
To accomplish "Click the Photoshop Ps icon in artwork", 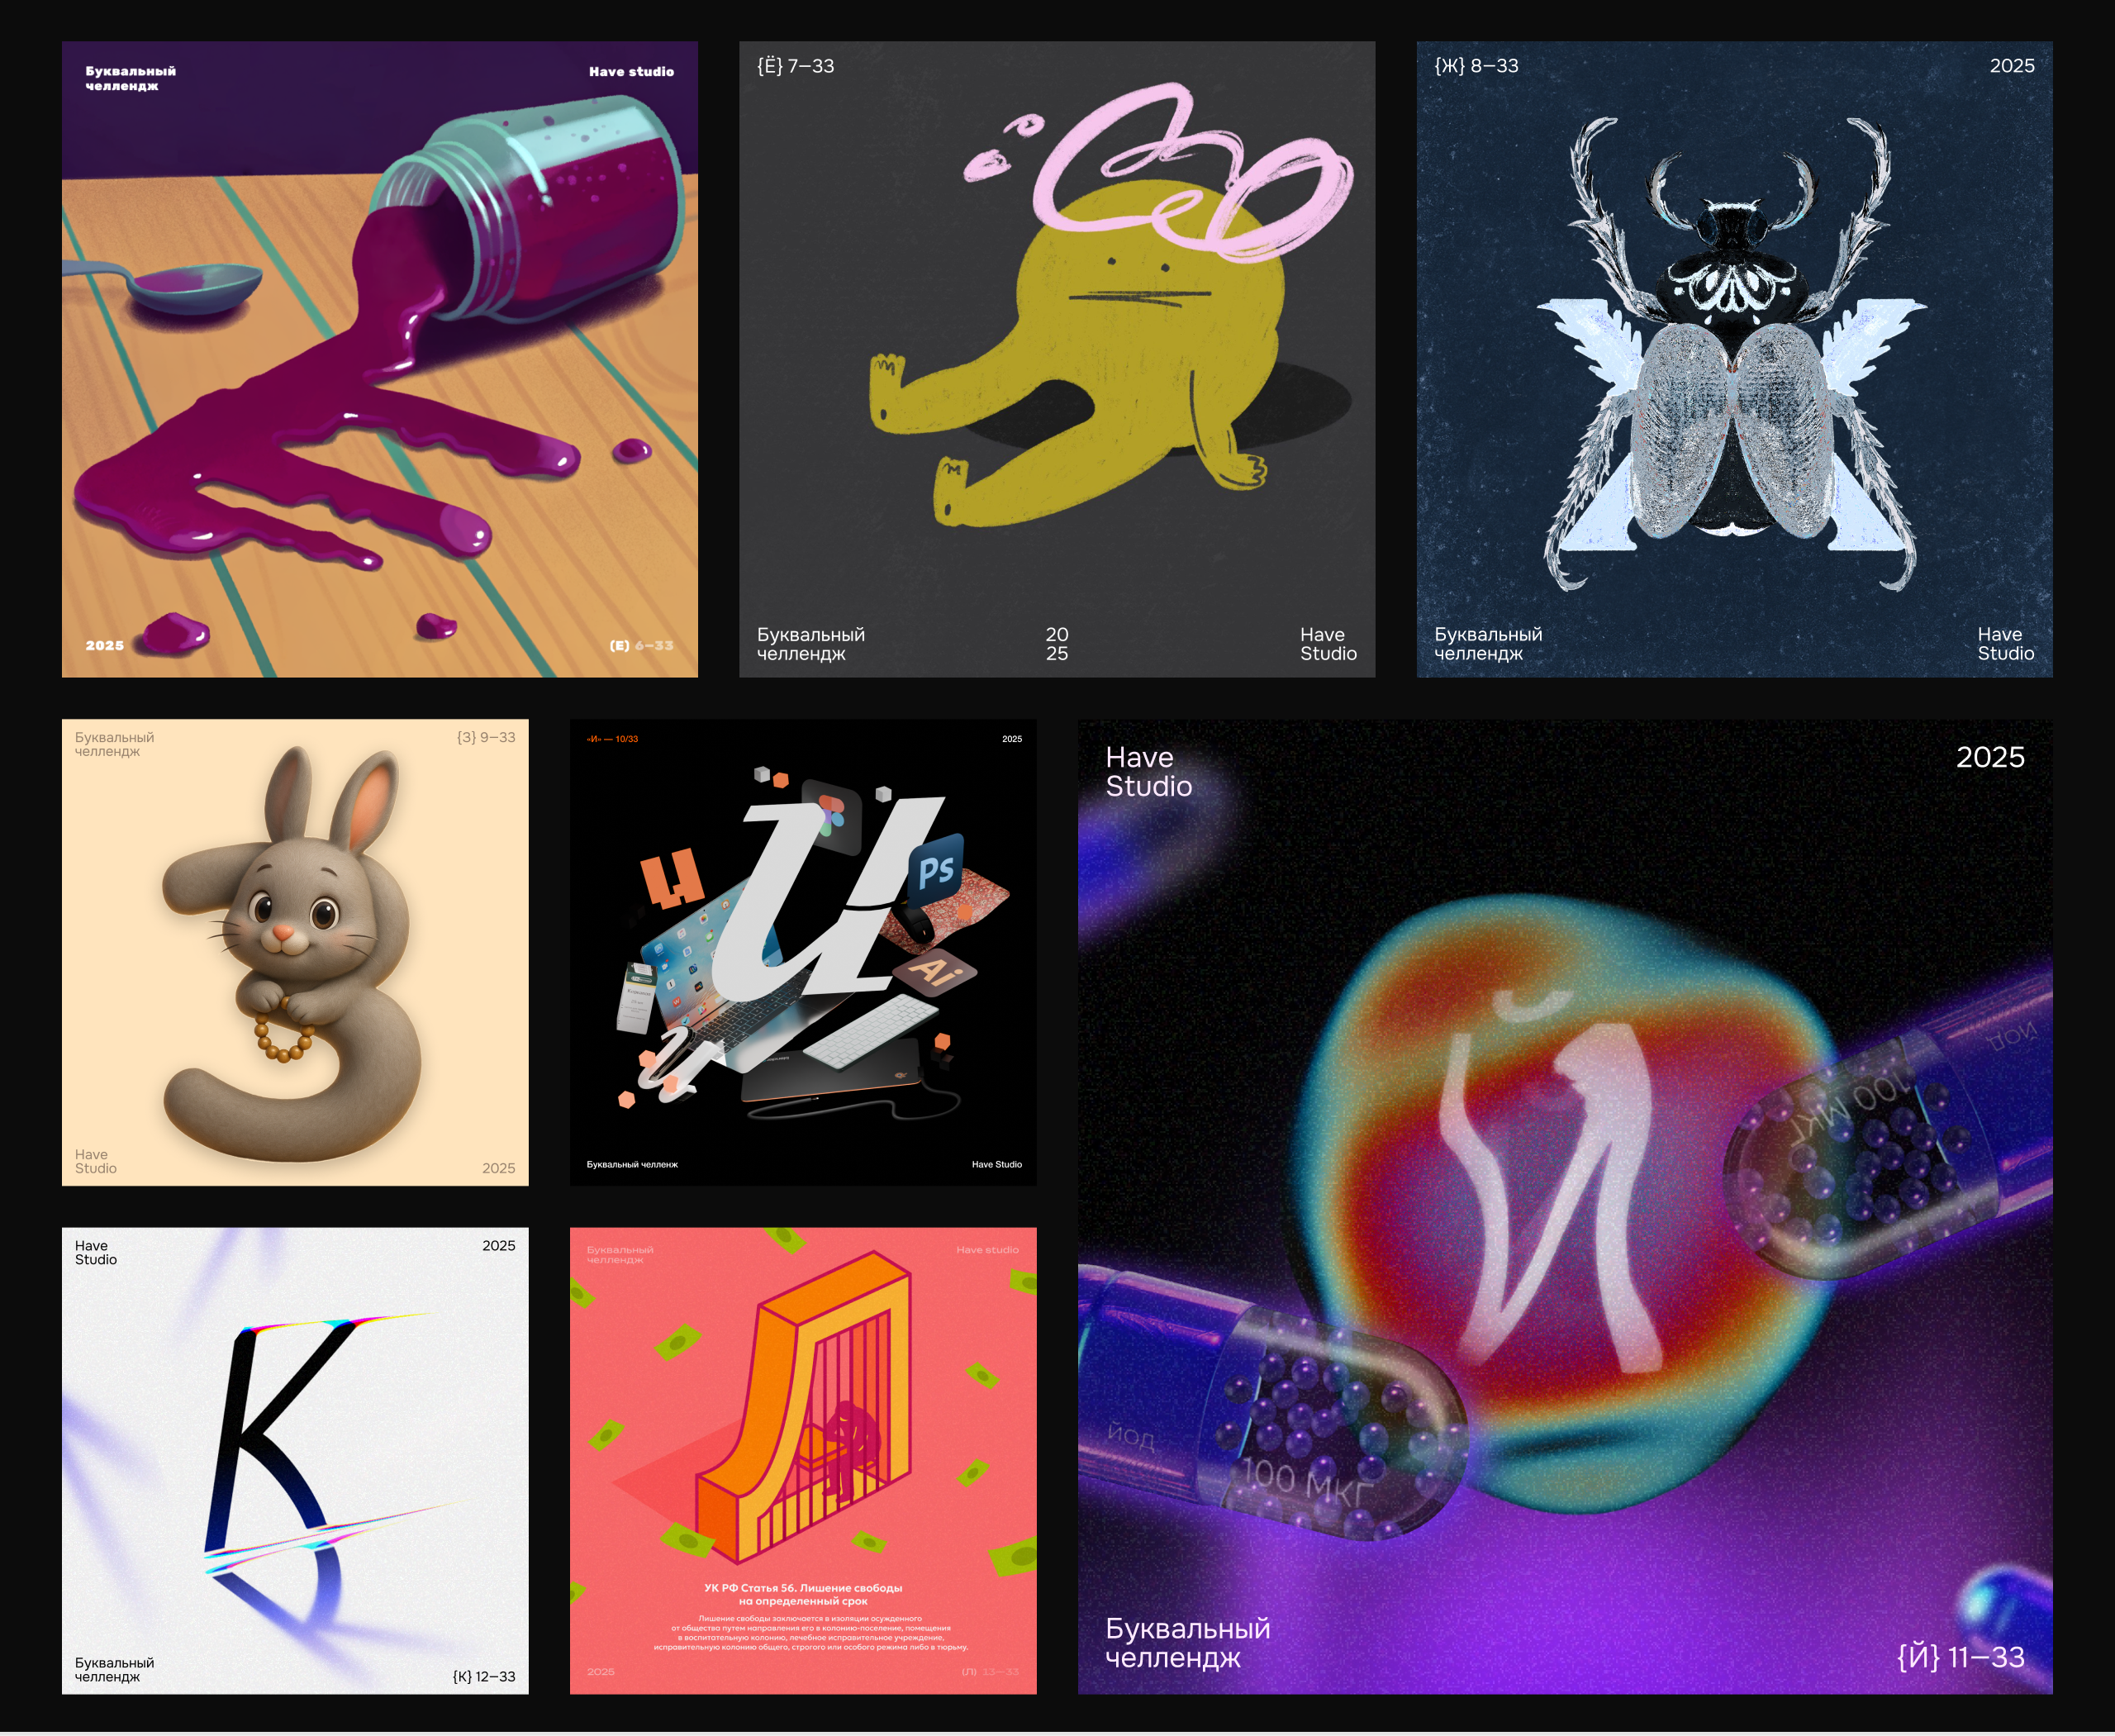I will (935, 869).
